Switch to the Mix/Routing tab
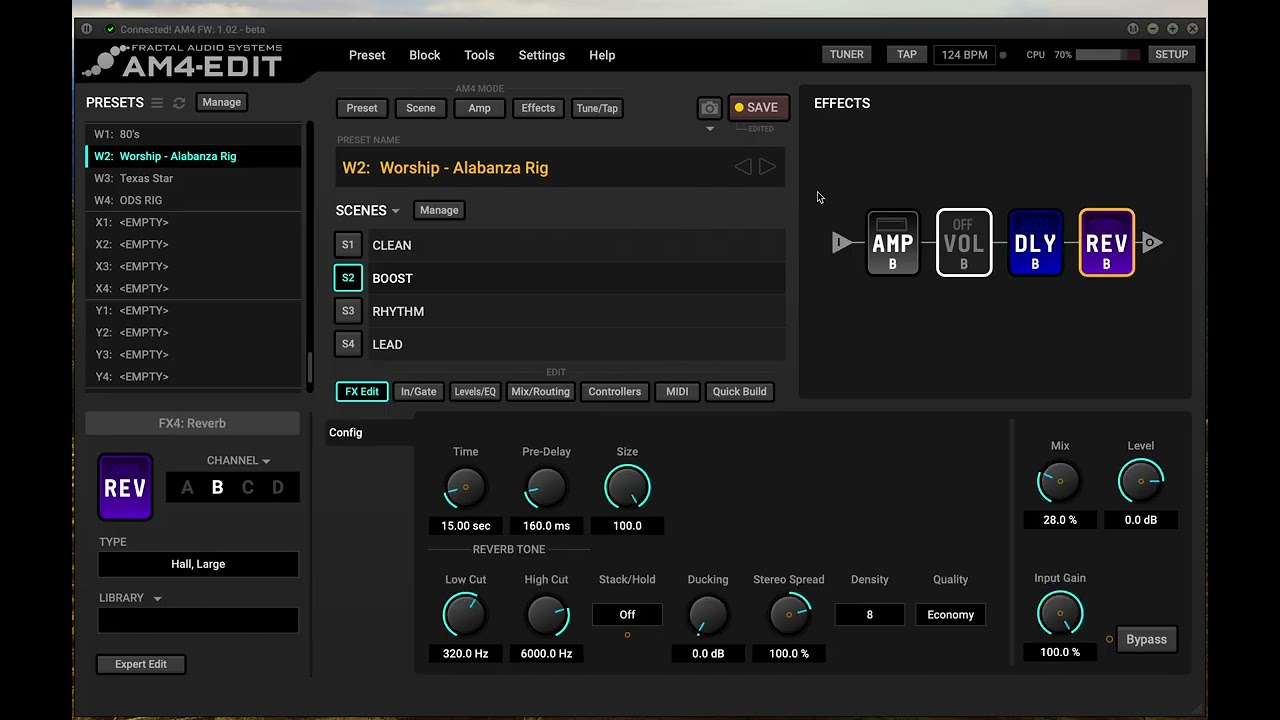 (x=540, y=392)
